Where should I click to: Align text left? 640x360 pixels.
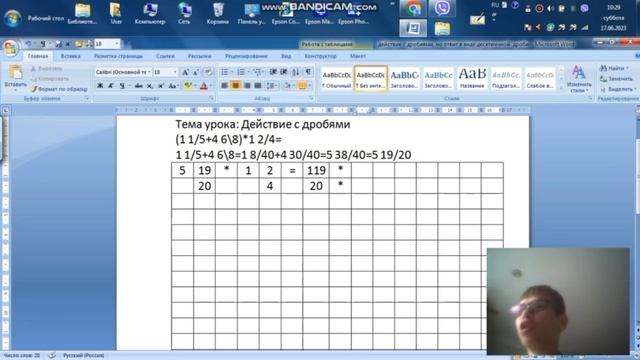(224, 86)
